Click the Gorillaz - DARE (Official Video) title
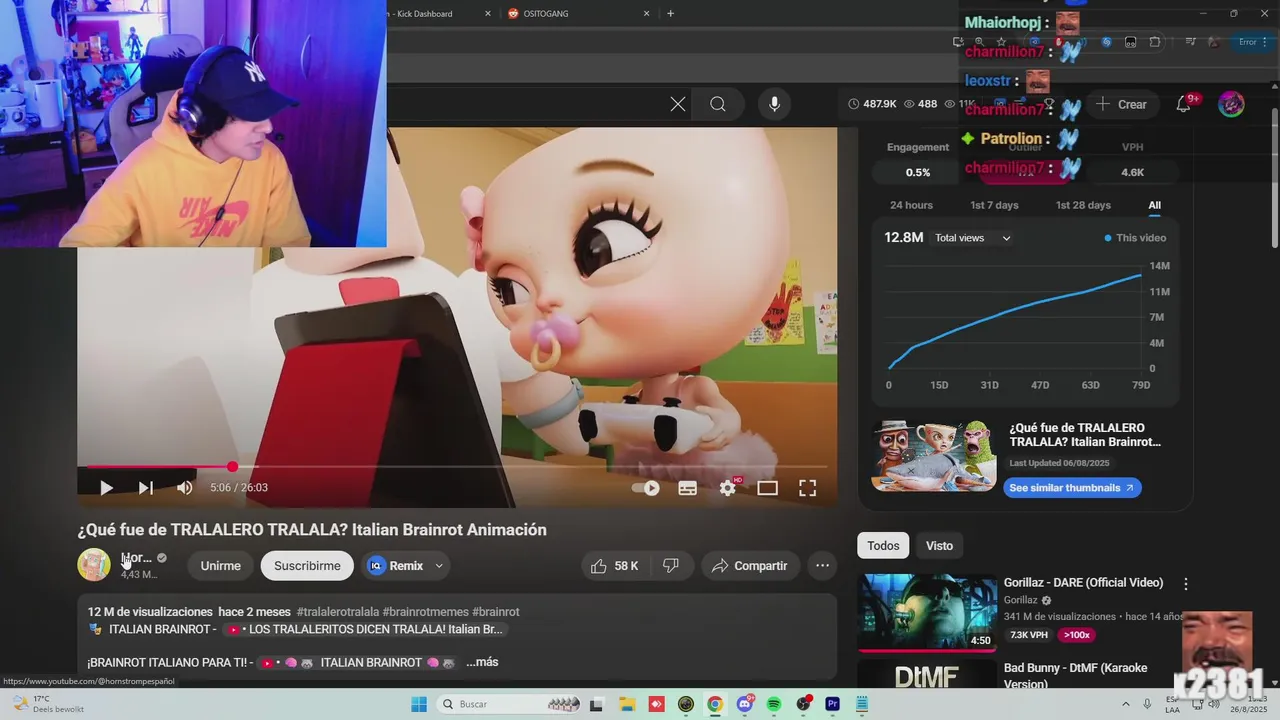Screen dimensions: 1280x720 (x=1083, y=582)
